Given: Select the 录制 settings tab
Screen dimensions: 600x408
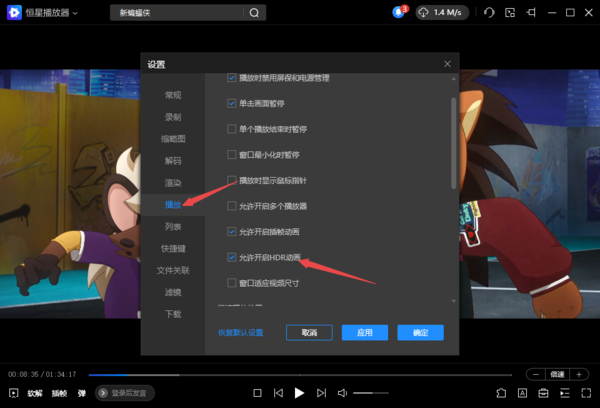Looking at the screenshot, I should pyautogui.click(x=173, y=117).
